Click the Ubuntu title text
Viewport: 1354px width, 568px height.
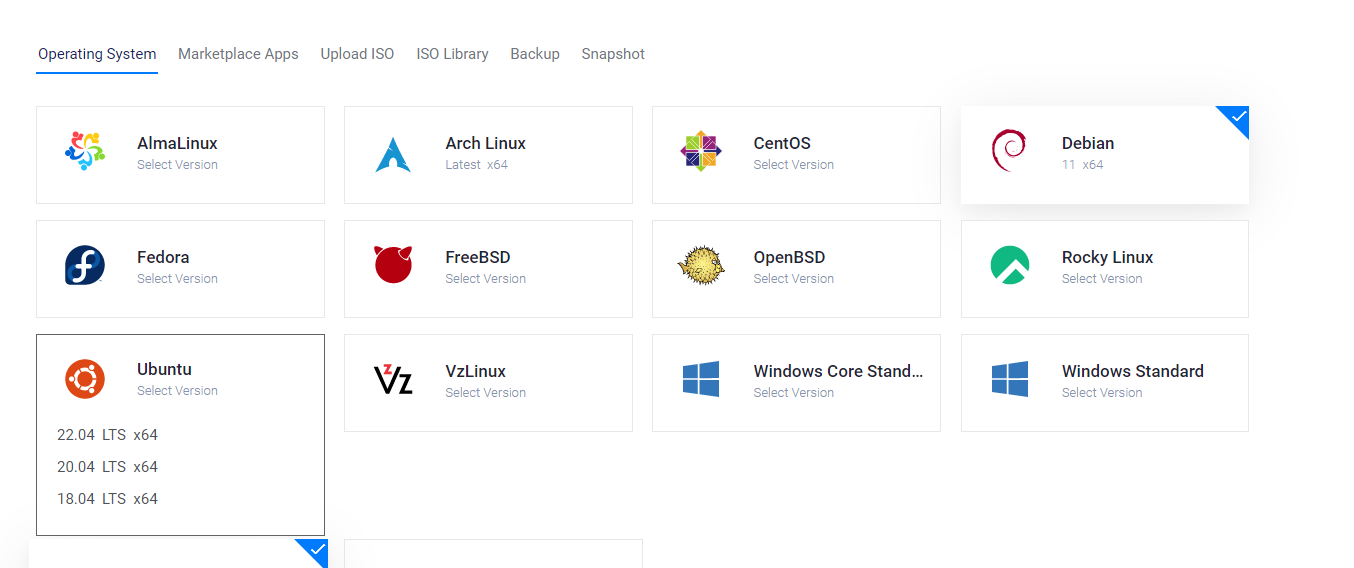pos(164,369)
